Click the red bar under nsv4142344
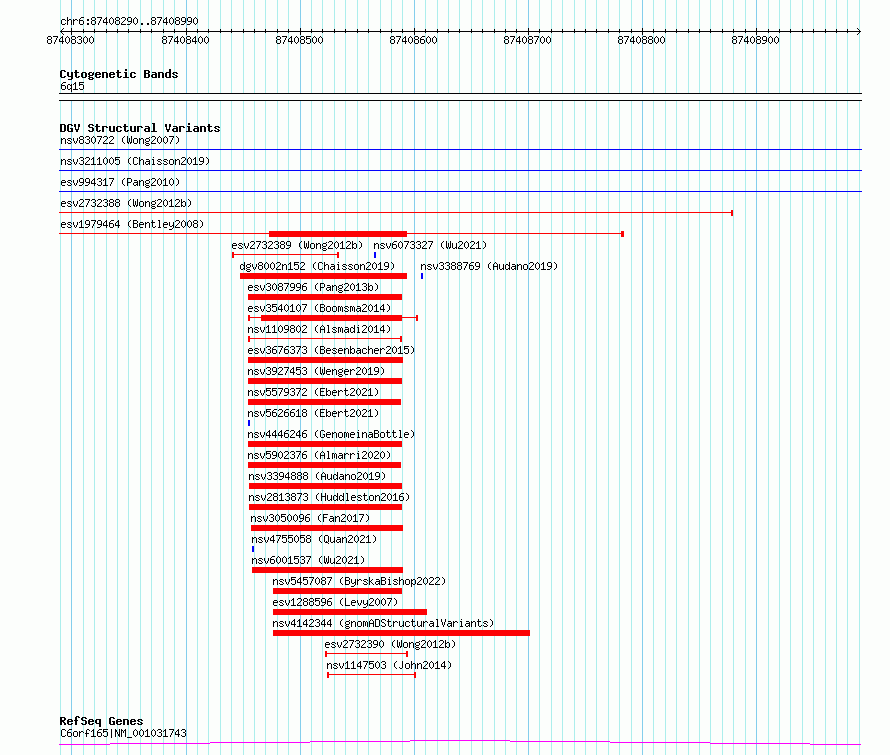This screenshot has width=890, height=755. coord(401,633)
